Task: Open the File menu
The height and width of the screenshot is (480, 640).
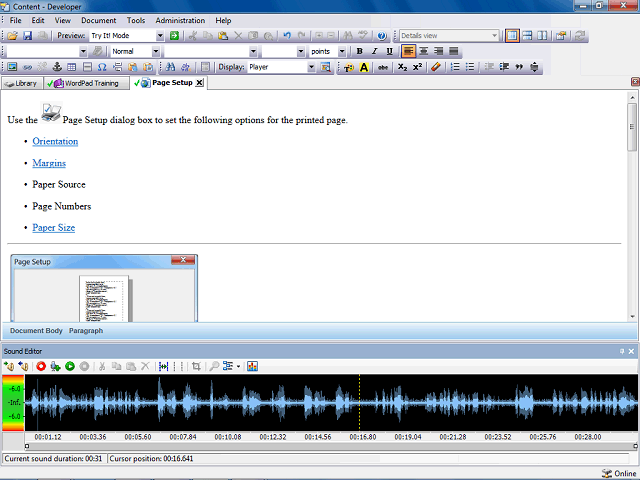Action: point(16,20)
